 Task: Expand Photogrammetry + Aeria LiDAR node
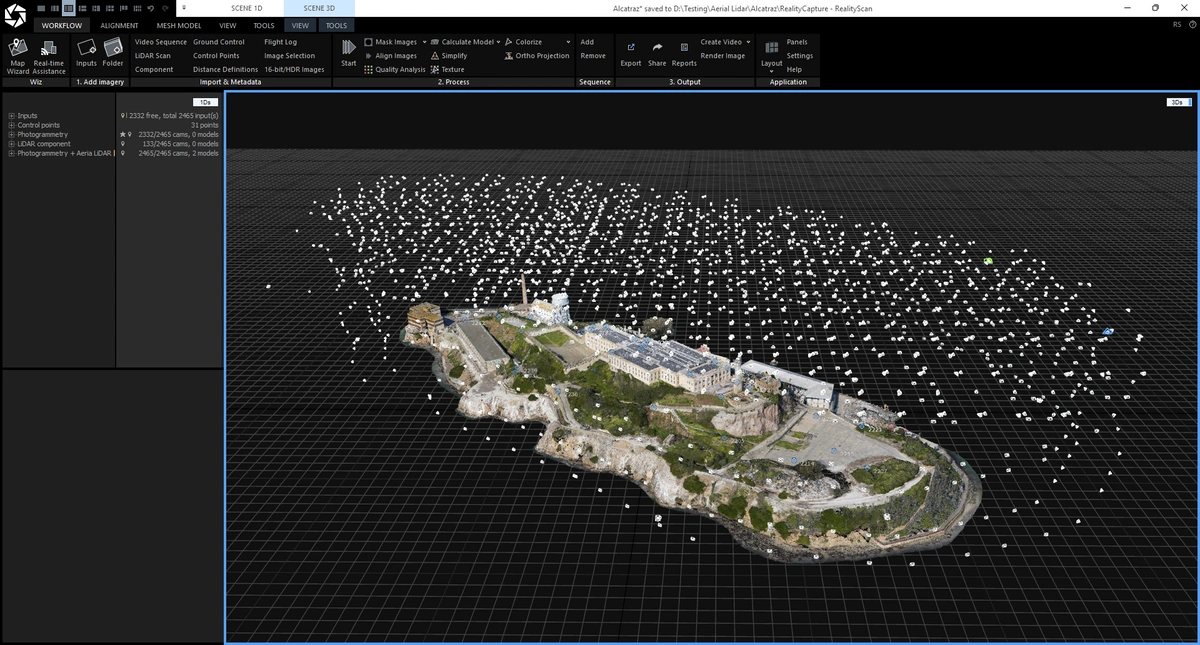click(x=11, y=153)
